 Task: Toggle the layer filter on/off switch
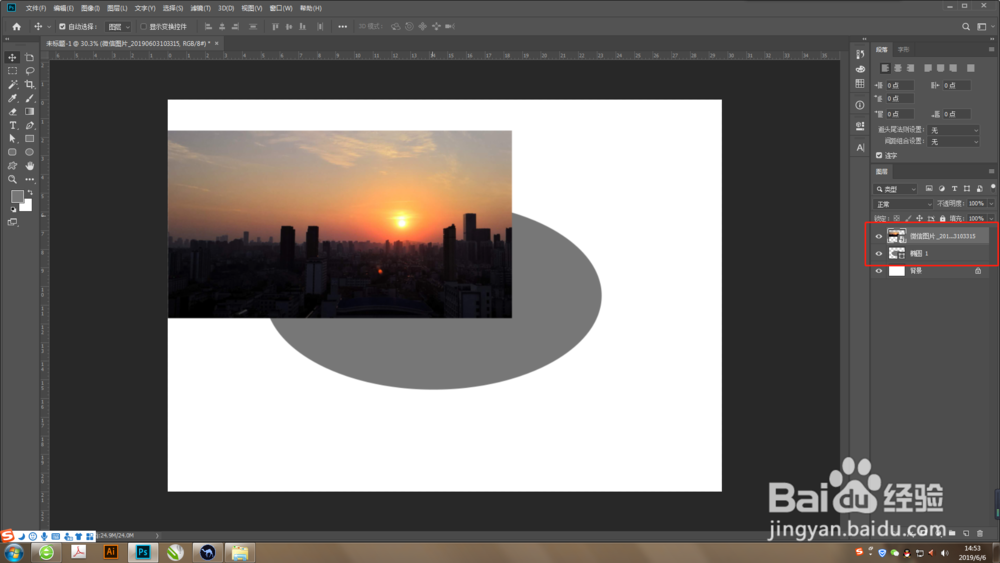tap(992, 187)
